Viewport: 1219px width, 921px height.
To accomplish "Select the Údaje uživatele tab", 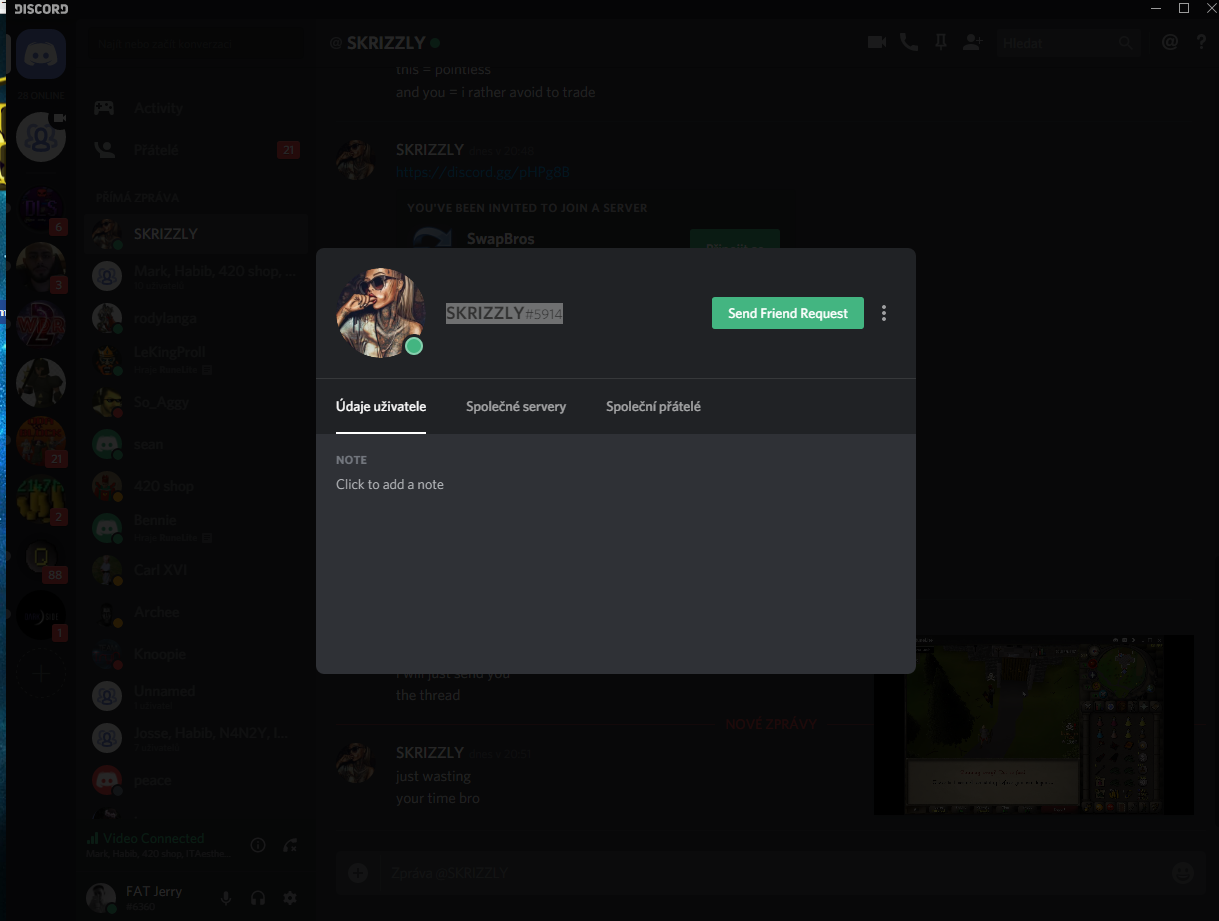I will coord(381,406).
